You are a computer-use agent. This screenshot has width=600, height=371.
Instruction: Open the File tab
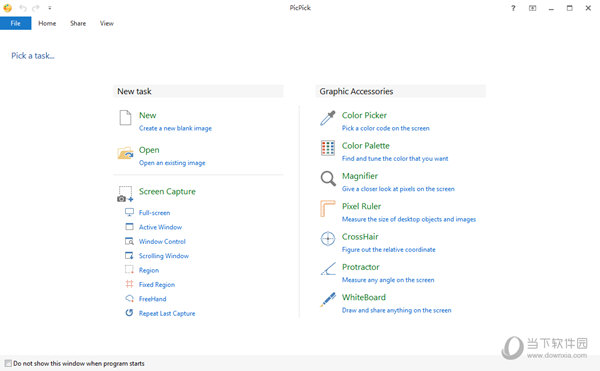16,23
